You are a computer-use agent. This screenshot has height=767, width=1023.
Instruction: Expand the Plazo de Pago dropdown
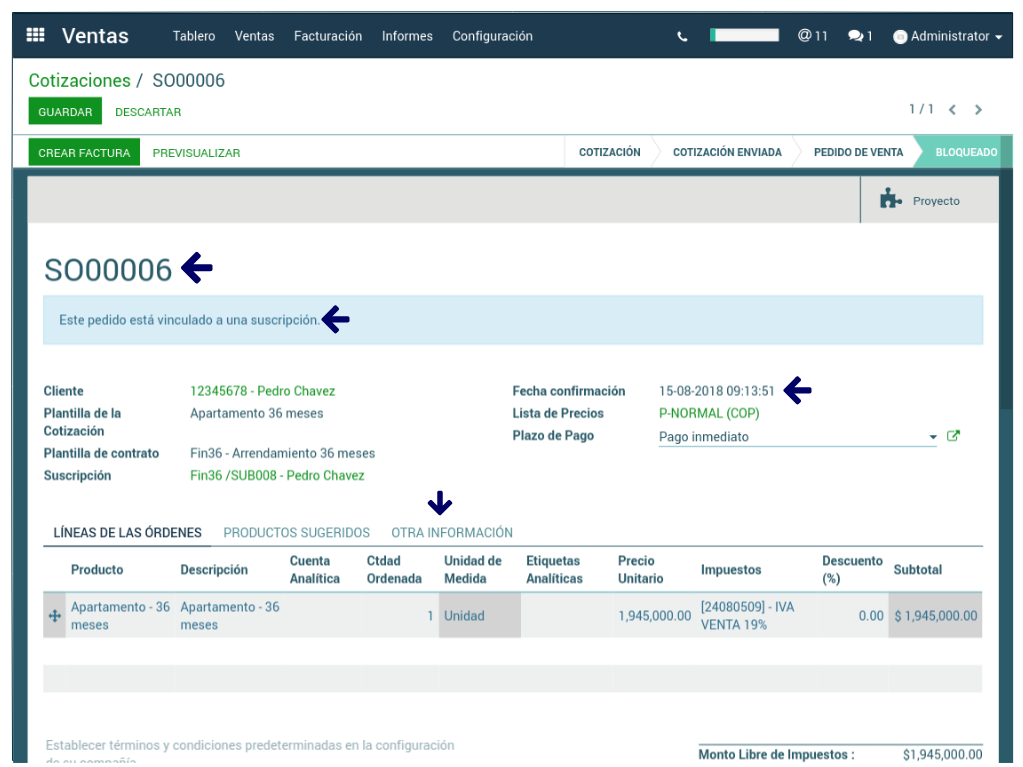(x=932, y=437)
